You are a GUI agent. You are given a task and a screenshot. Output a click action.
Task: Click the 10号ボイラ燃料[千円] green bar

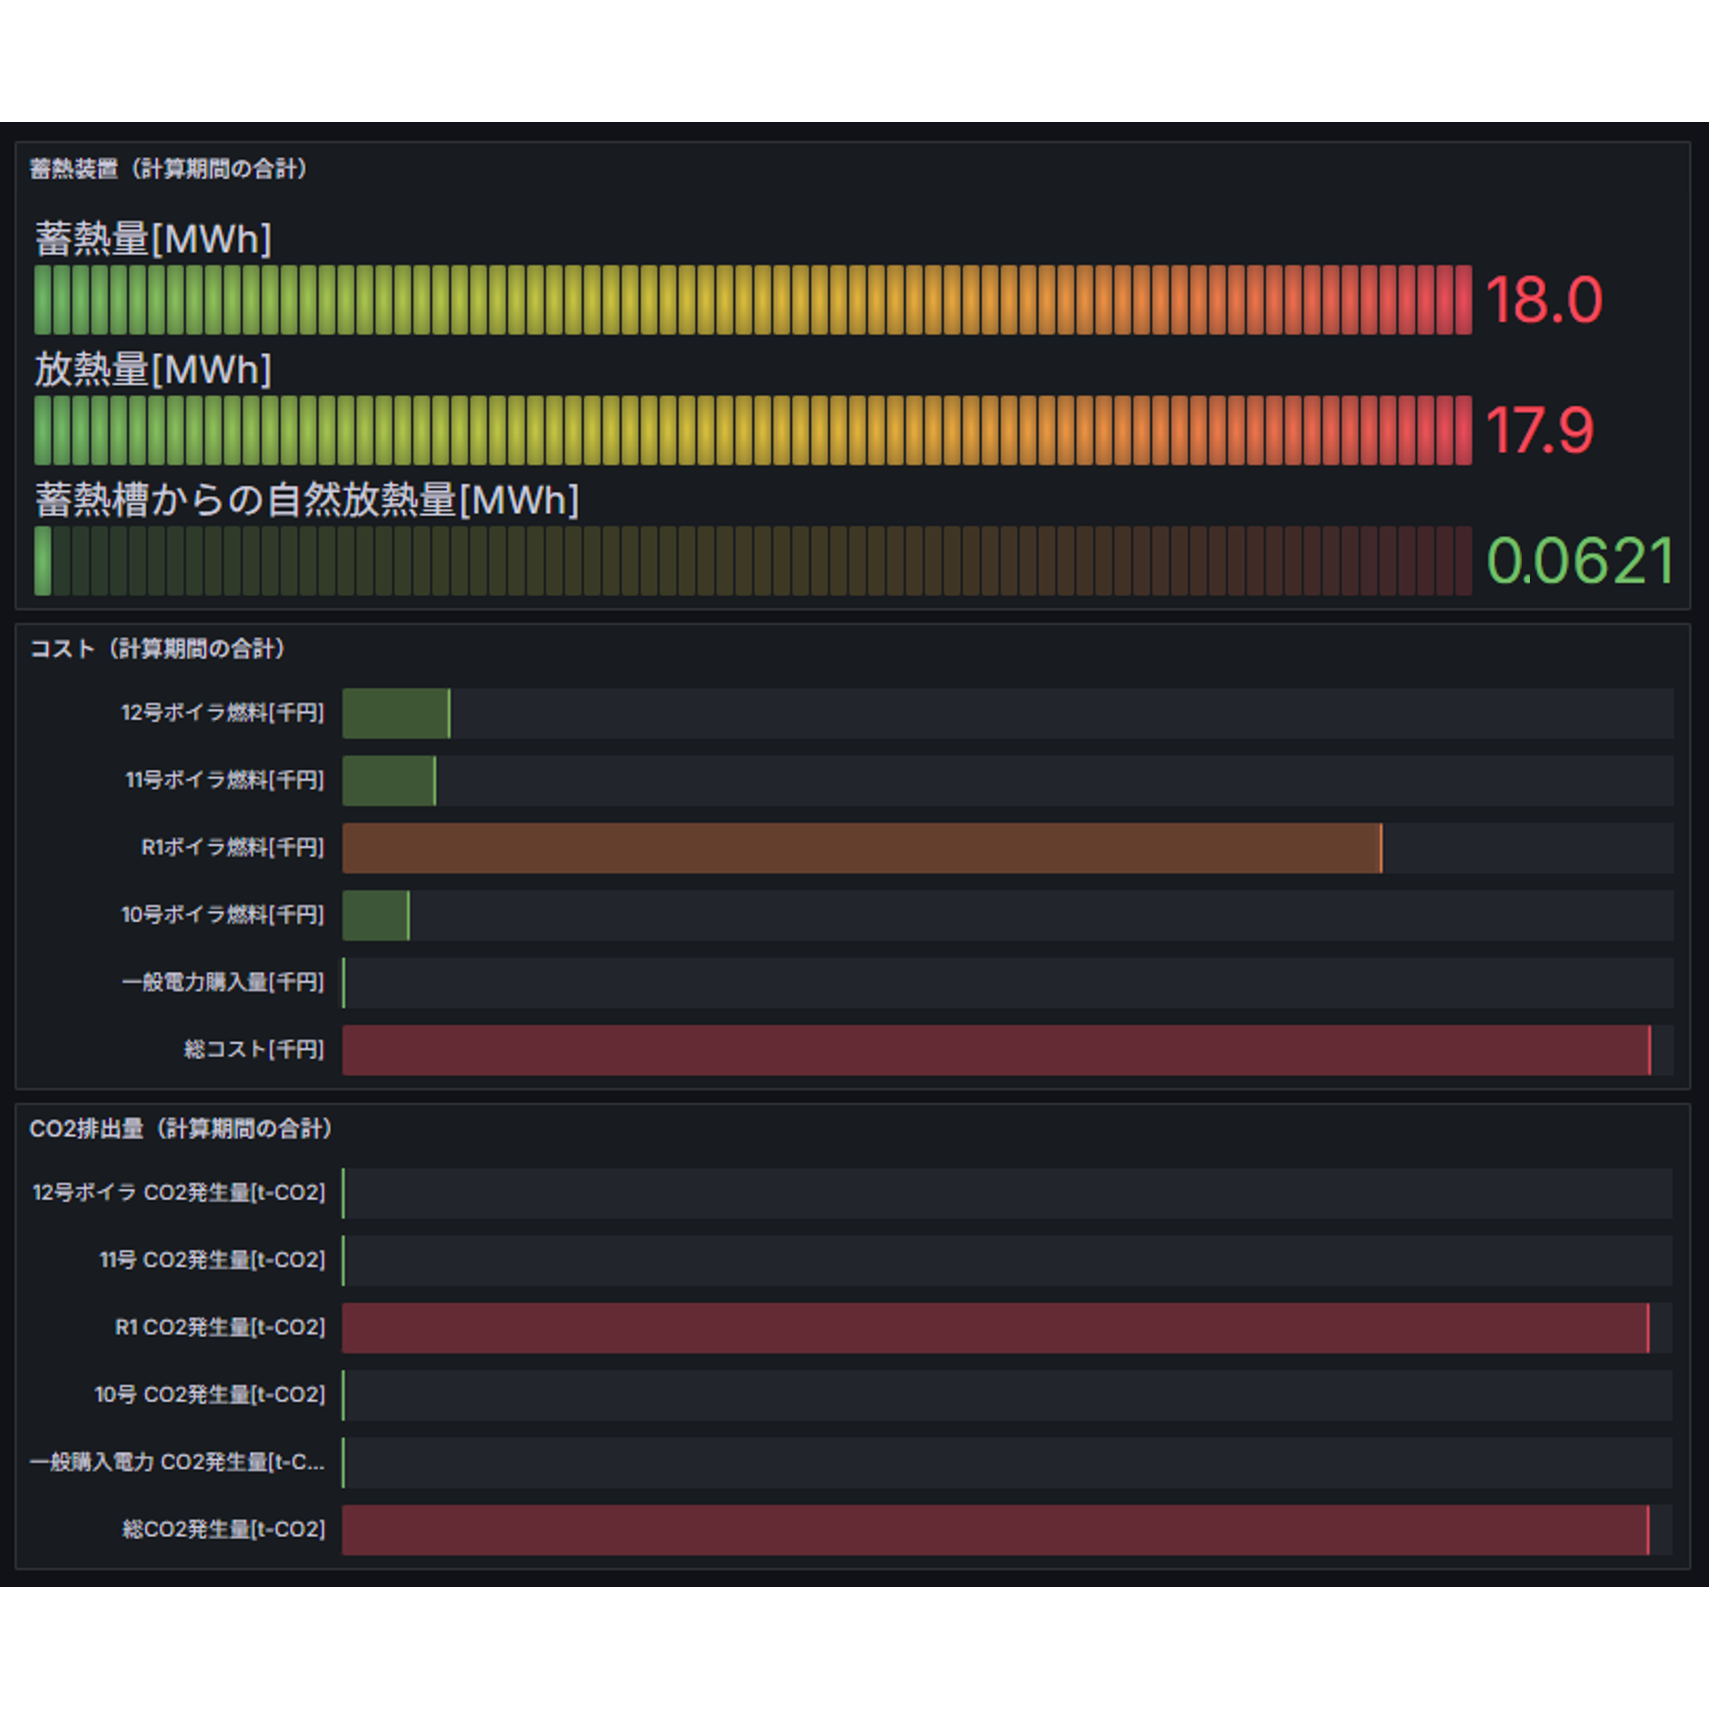point(376,915)
